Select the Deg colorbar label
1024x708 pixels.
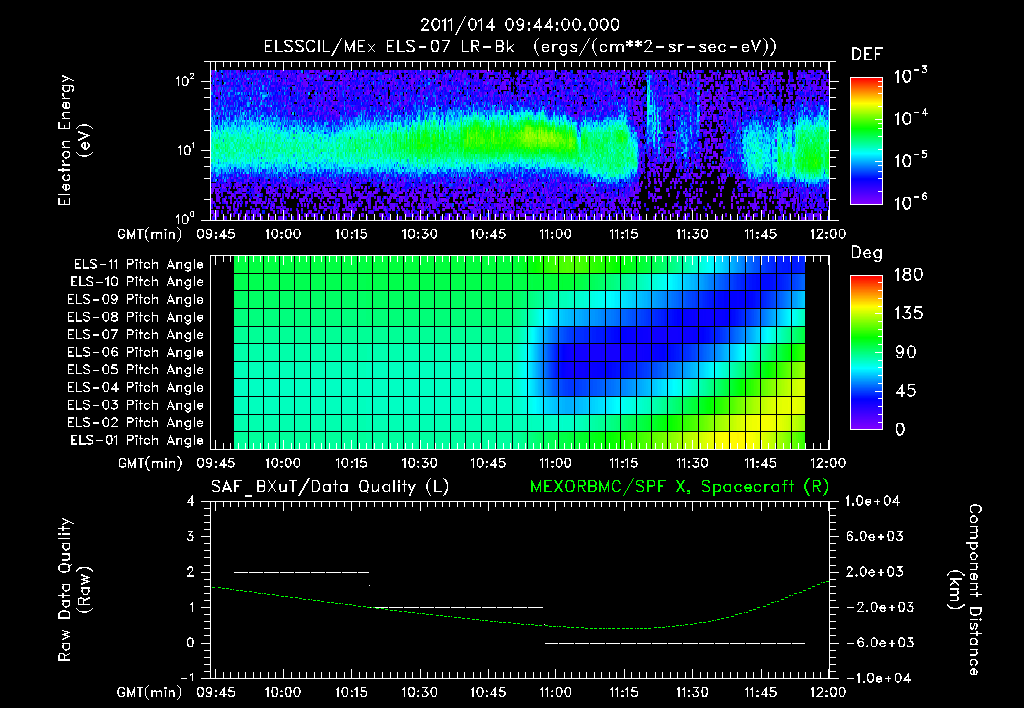pyautogui.click(x=866, y=253)
